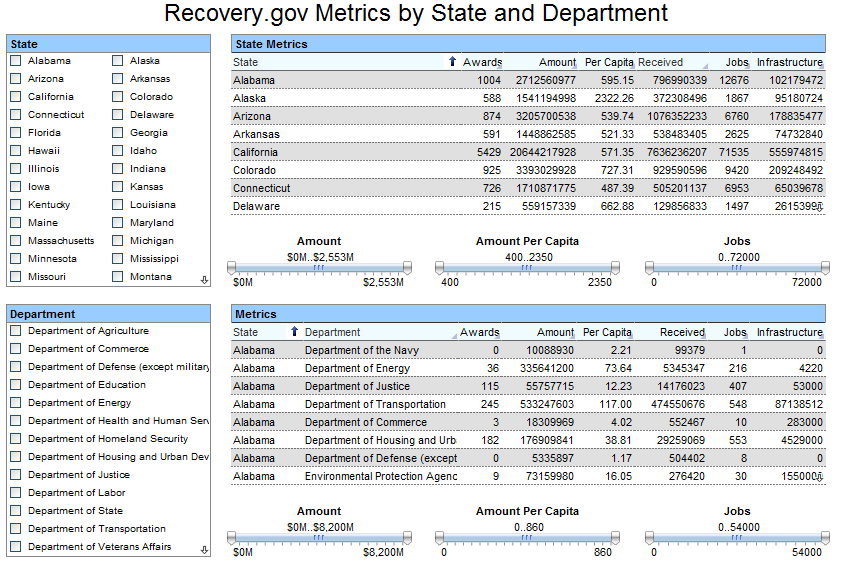Select Department of the Navy row
848x578 pixels.
pos(528,350)
